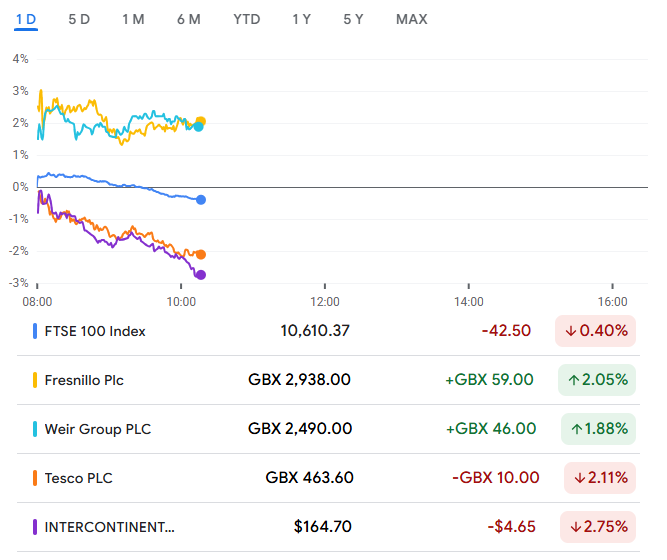Click the -3% axis label
Viewport: 667px width, 560px height.
19,283
